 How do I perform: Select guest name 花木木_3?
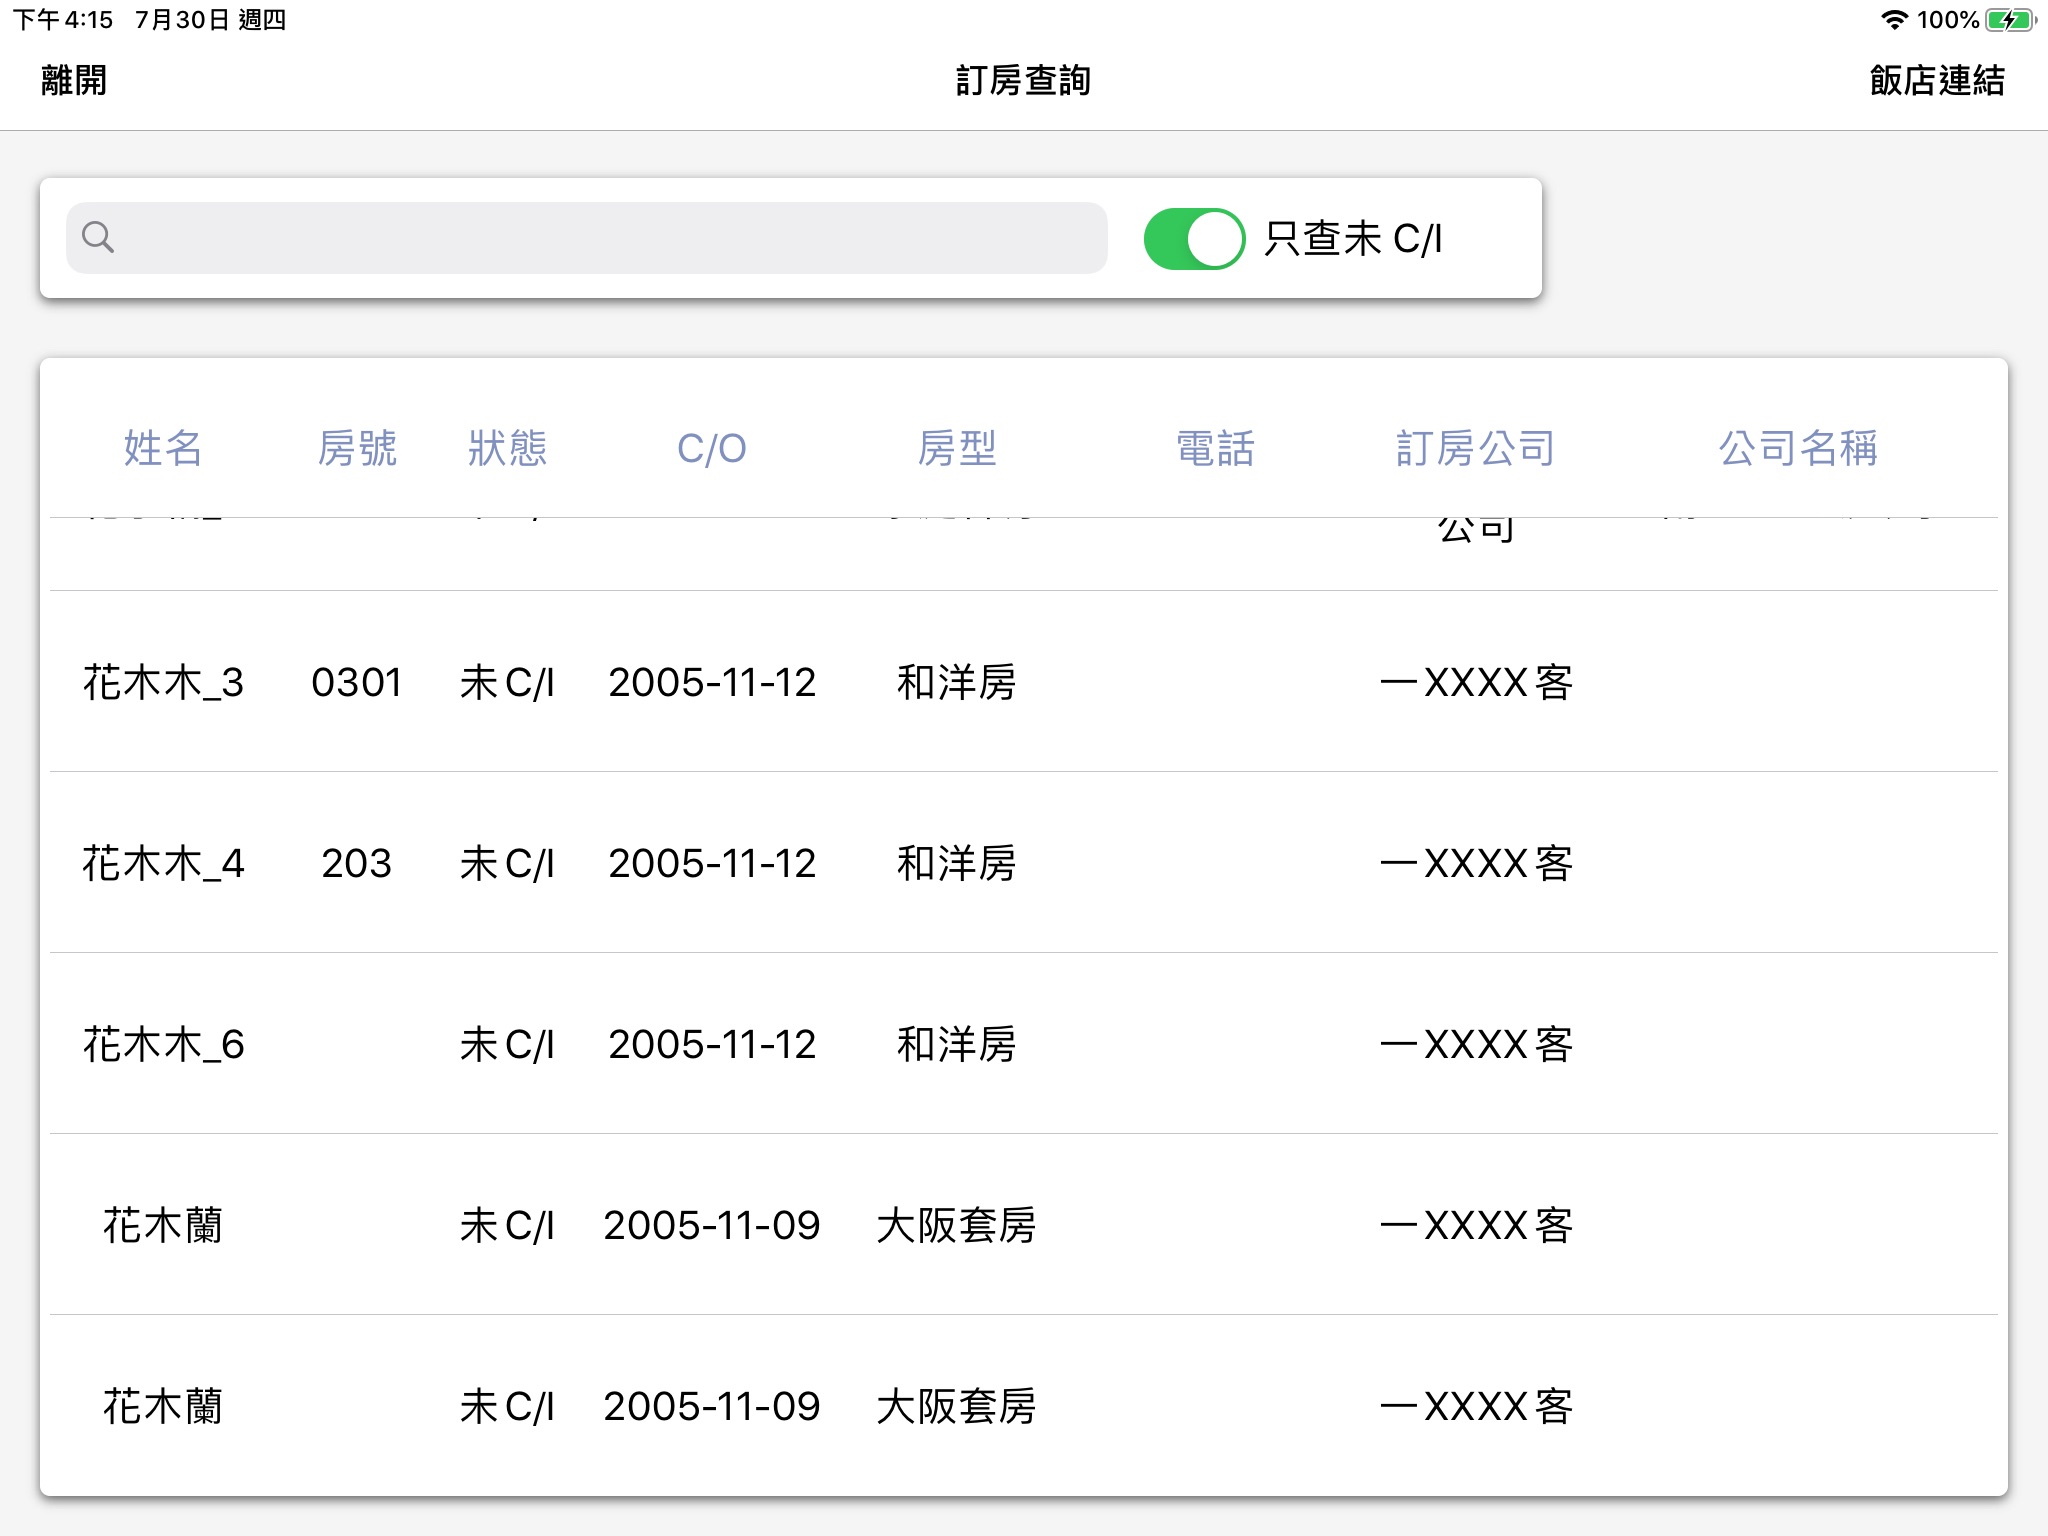(163, 682)
